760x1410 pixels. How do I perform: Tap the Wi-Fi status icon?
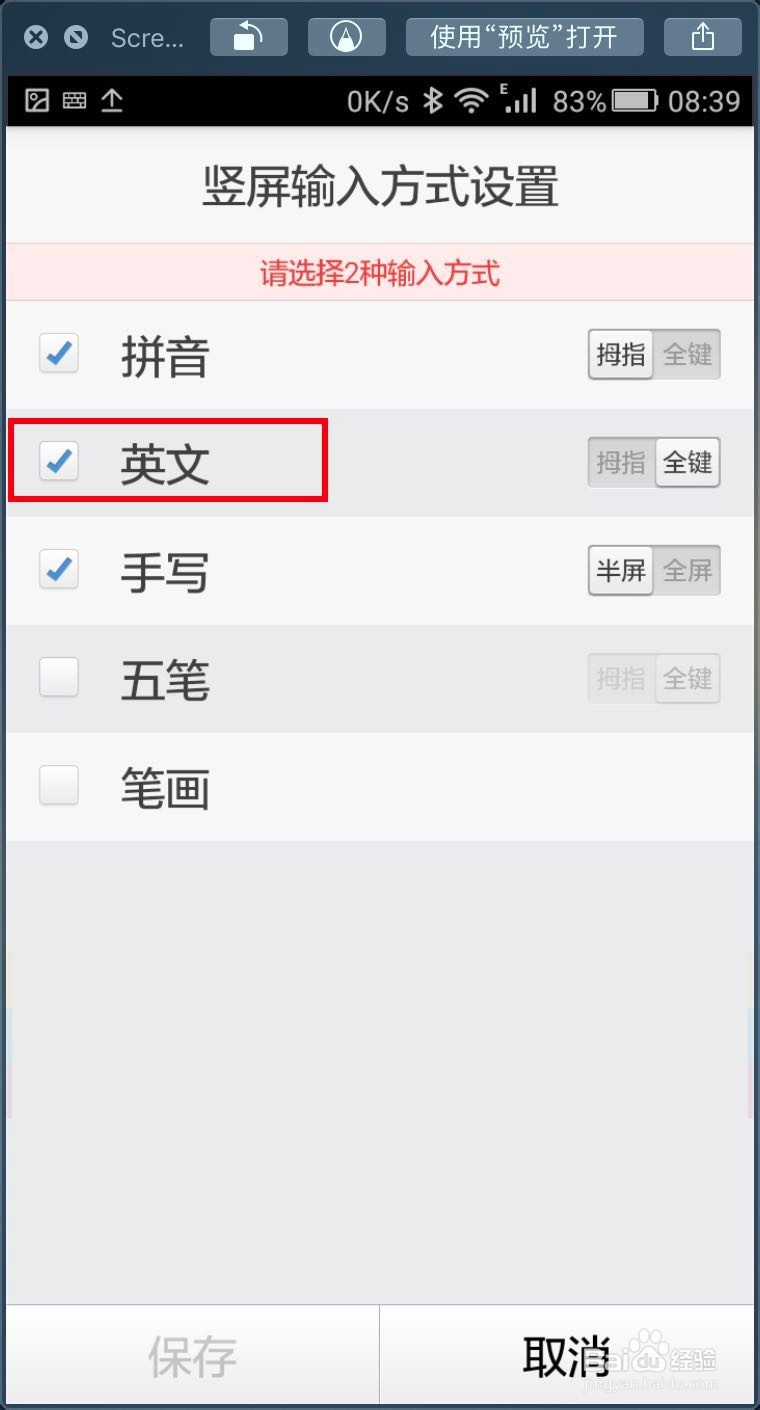pyautogui.click(x=469, y=101)
